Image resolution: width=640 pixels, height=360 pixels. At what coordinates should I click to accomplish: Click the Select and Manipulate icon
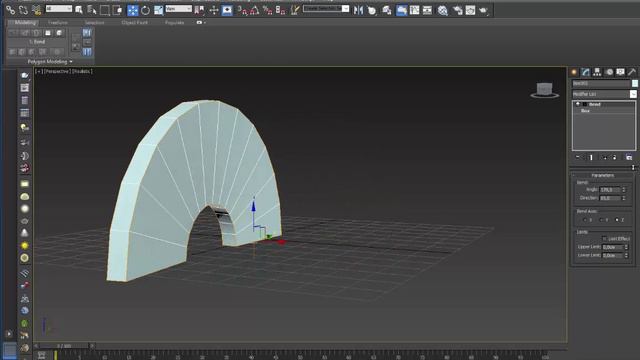pyautogui.click(x=214, y=10)
